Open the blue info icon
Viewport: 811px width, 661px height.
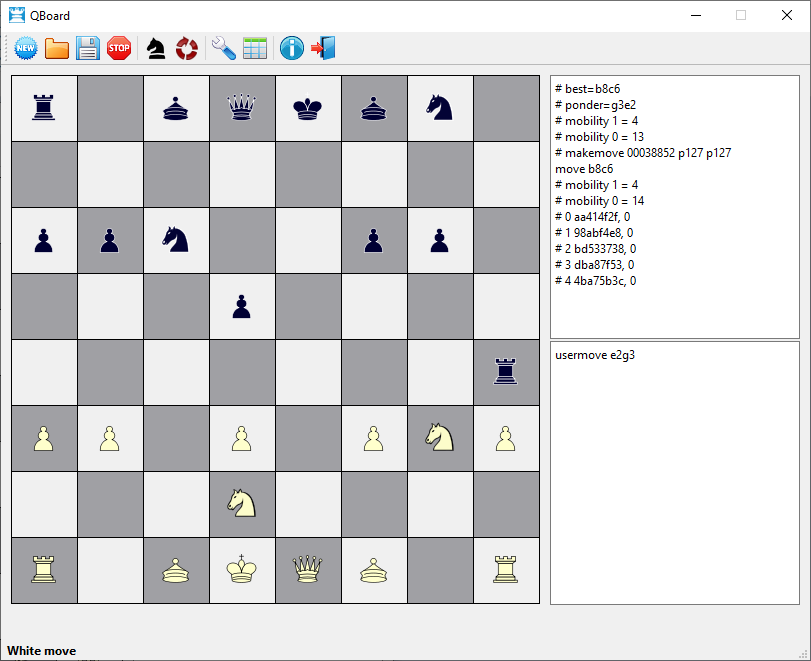coord(292,49)
